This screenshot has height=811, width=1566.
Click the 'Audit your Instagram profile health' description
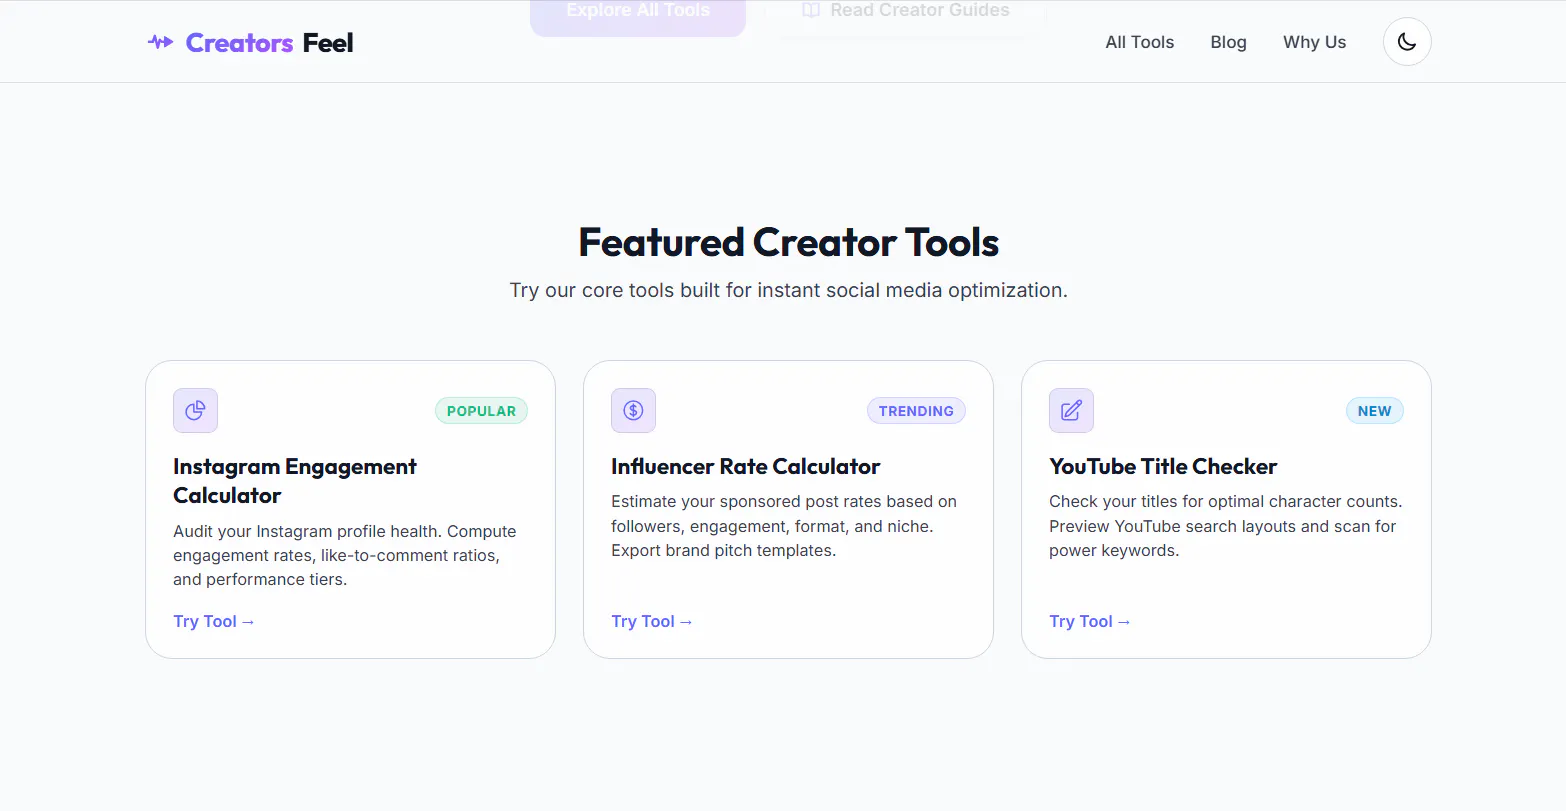pos(345,555)
